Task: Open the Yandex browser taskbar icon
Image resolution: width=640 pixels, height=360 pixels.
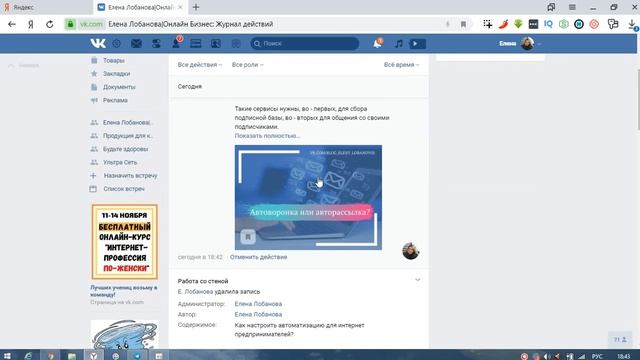Action: pos(93,356)
